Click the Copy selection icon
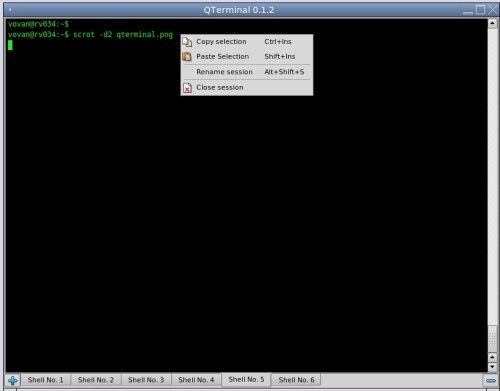This screenshot has height=391, width=500. (x=187, y=42)
